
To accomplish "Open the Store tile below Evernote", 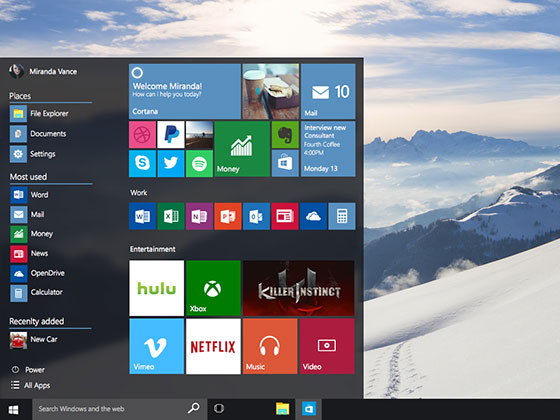I will point(285,164).
